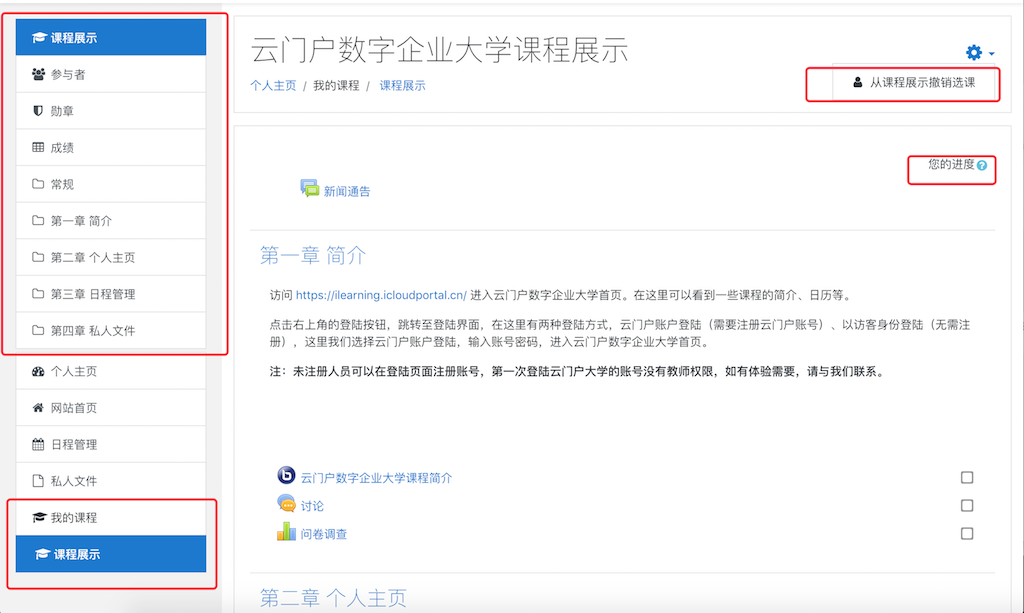Image resolution: width=1024 pixels, height=613 pixels.
Task: Tick the completion checkbox for 云门户数字企业大学课程简介
Action: pyautogui.click(x=967, y=478)
